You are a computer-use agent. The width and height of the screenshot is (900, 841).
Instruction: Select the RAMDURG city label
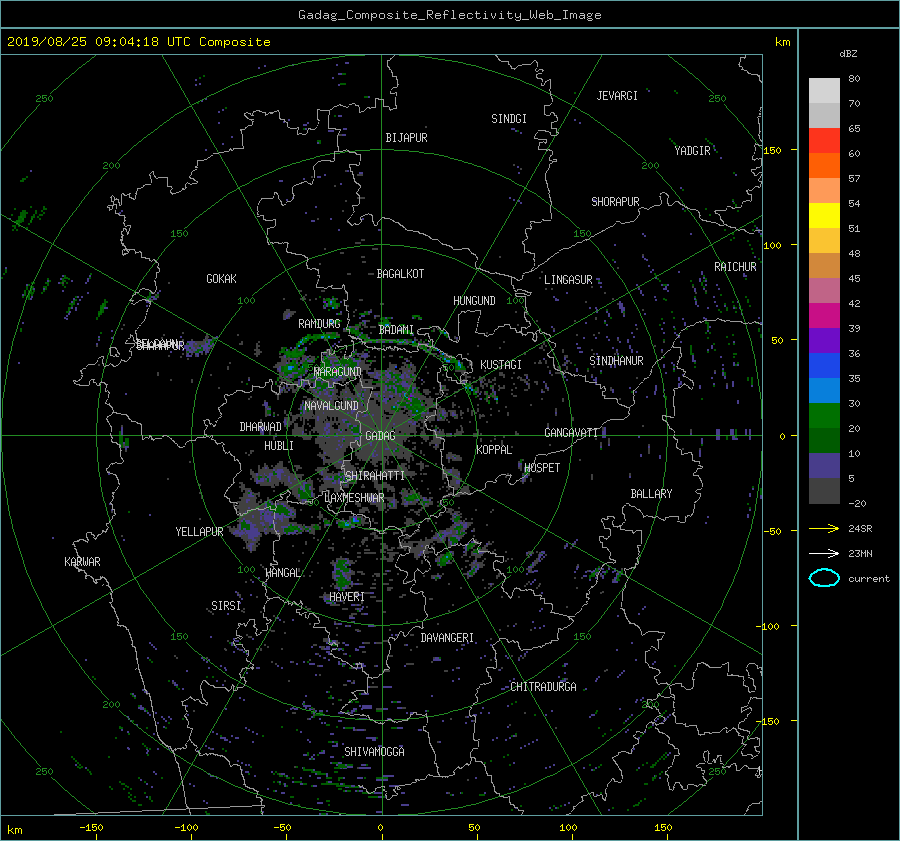[319, 324]
